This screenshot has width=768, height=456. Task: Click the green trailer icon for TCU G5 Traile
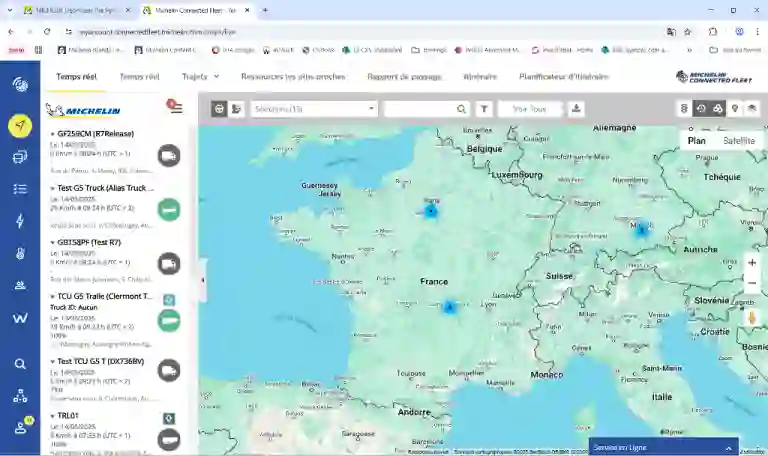click(169, 321)
